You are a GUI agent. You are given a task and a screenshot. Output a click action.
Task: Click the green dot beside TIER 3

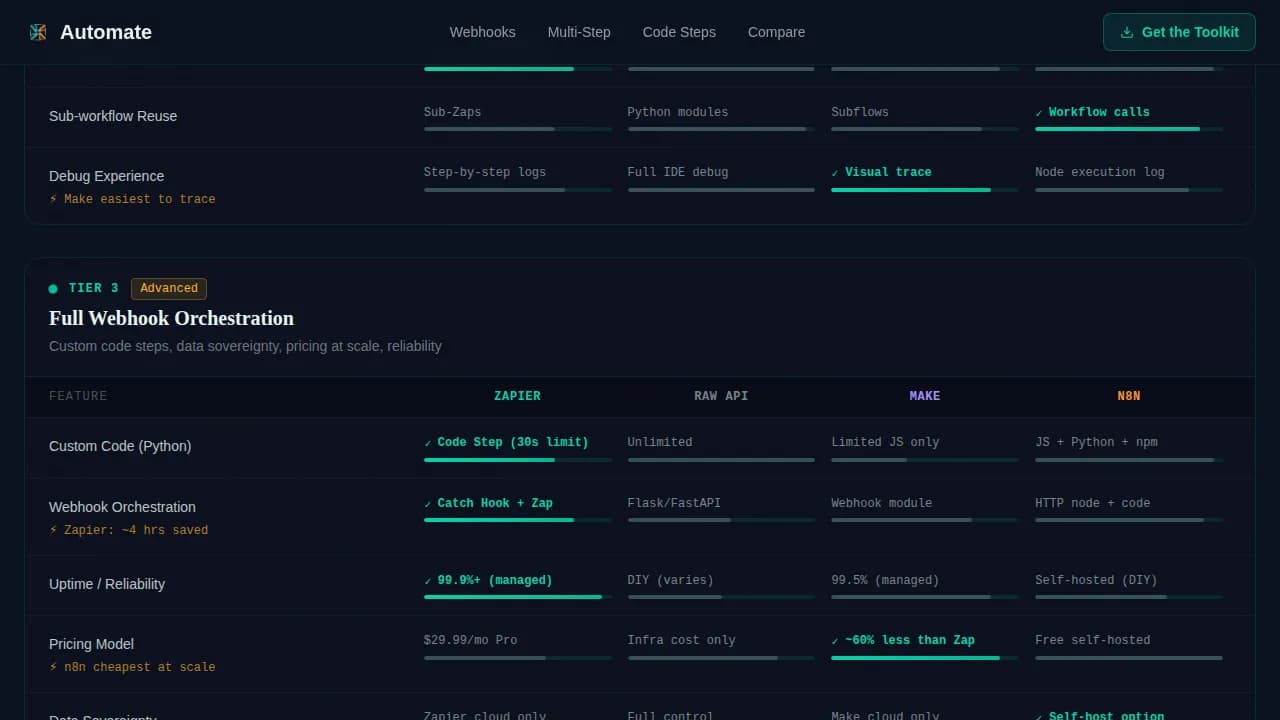[53, 289]
